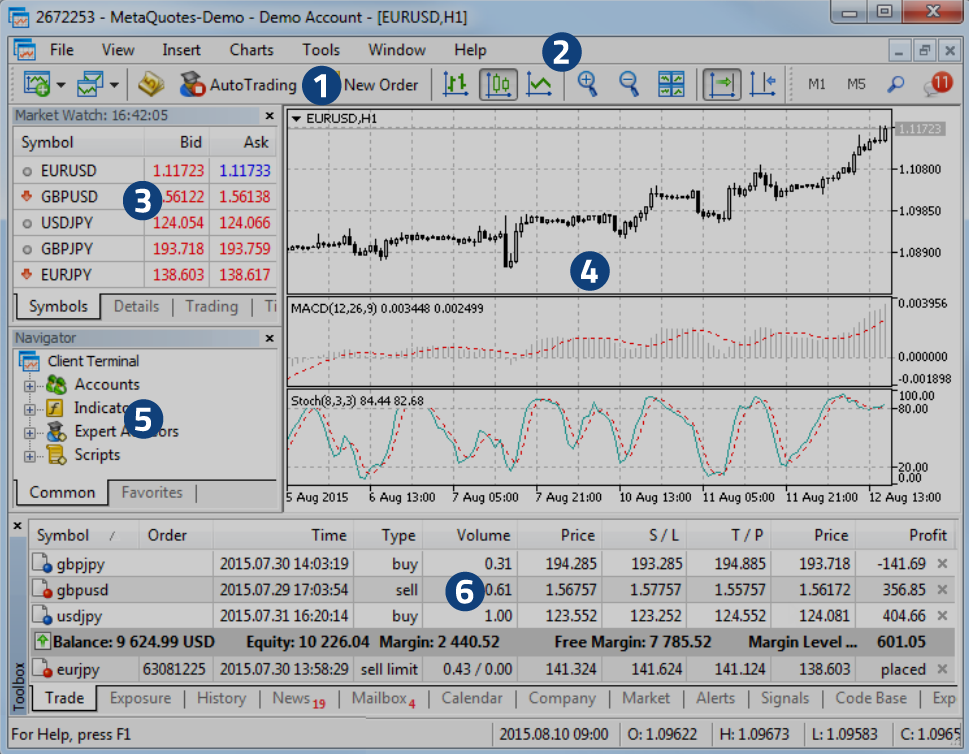Switch to the Details tab in Market Watch

tap(137, 307)
